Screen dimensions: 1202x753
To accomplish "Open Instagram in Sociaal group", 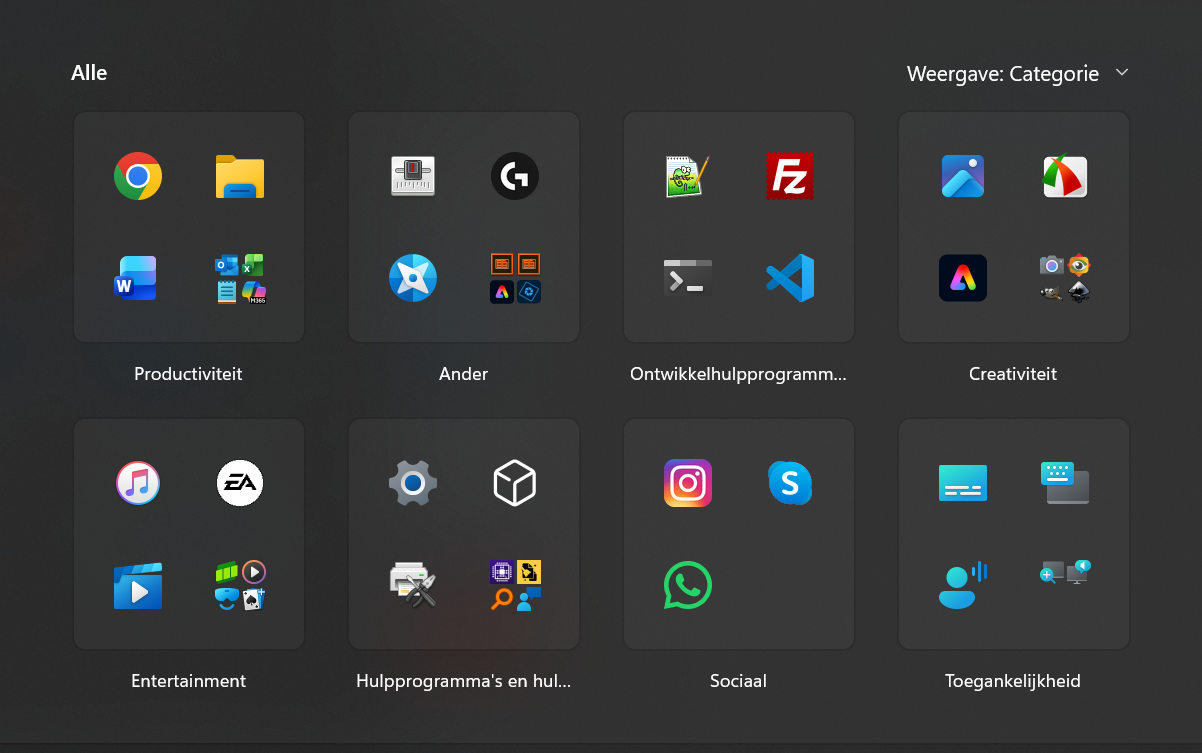I will 688,484.
